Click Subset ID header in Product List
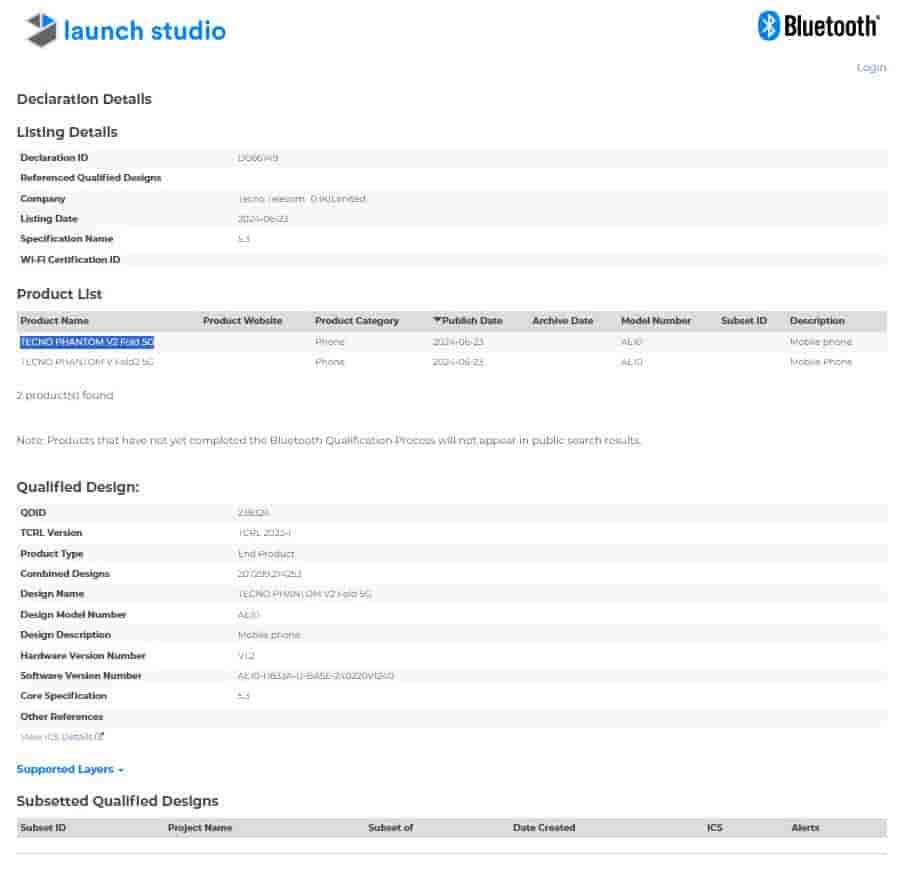Image resolution: width=923 pixels, height=873 pixels. click(x=743, y=321)
